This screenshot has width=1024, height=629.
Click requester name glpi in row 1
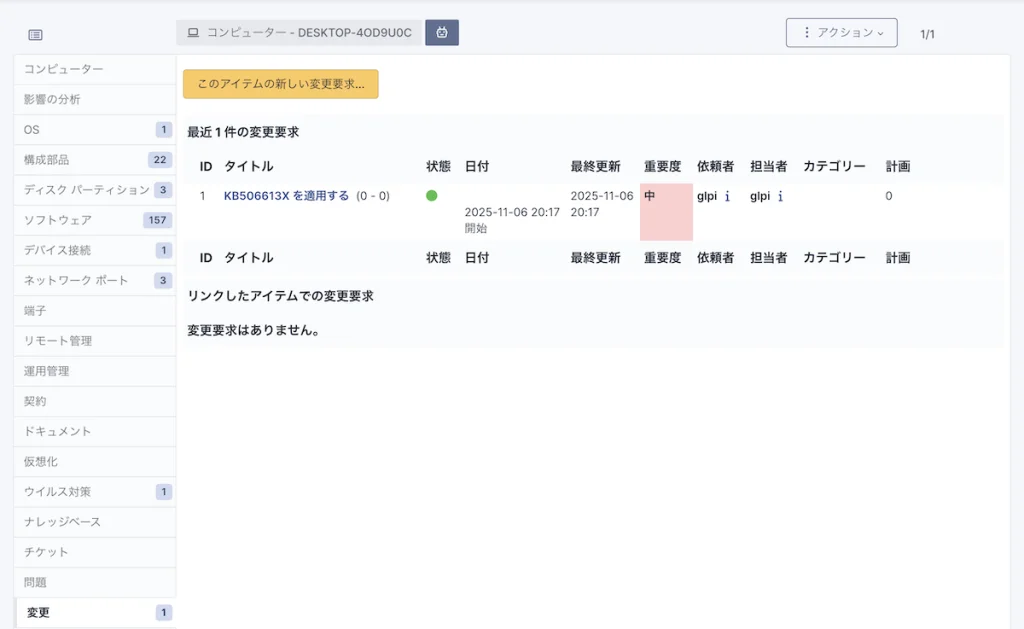[x=707, y=196]
